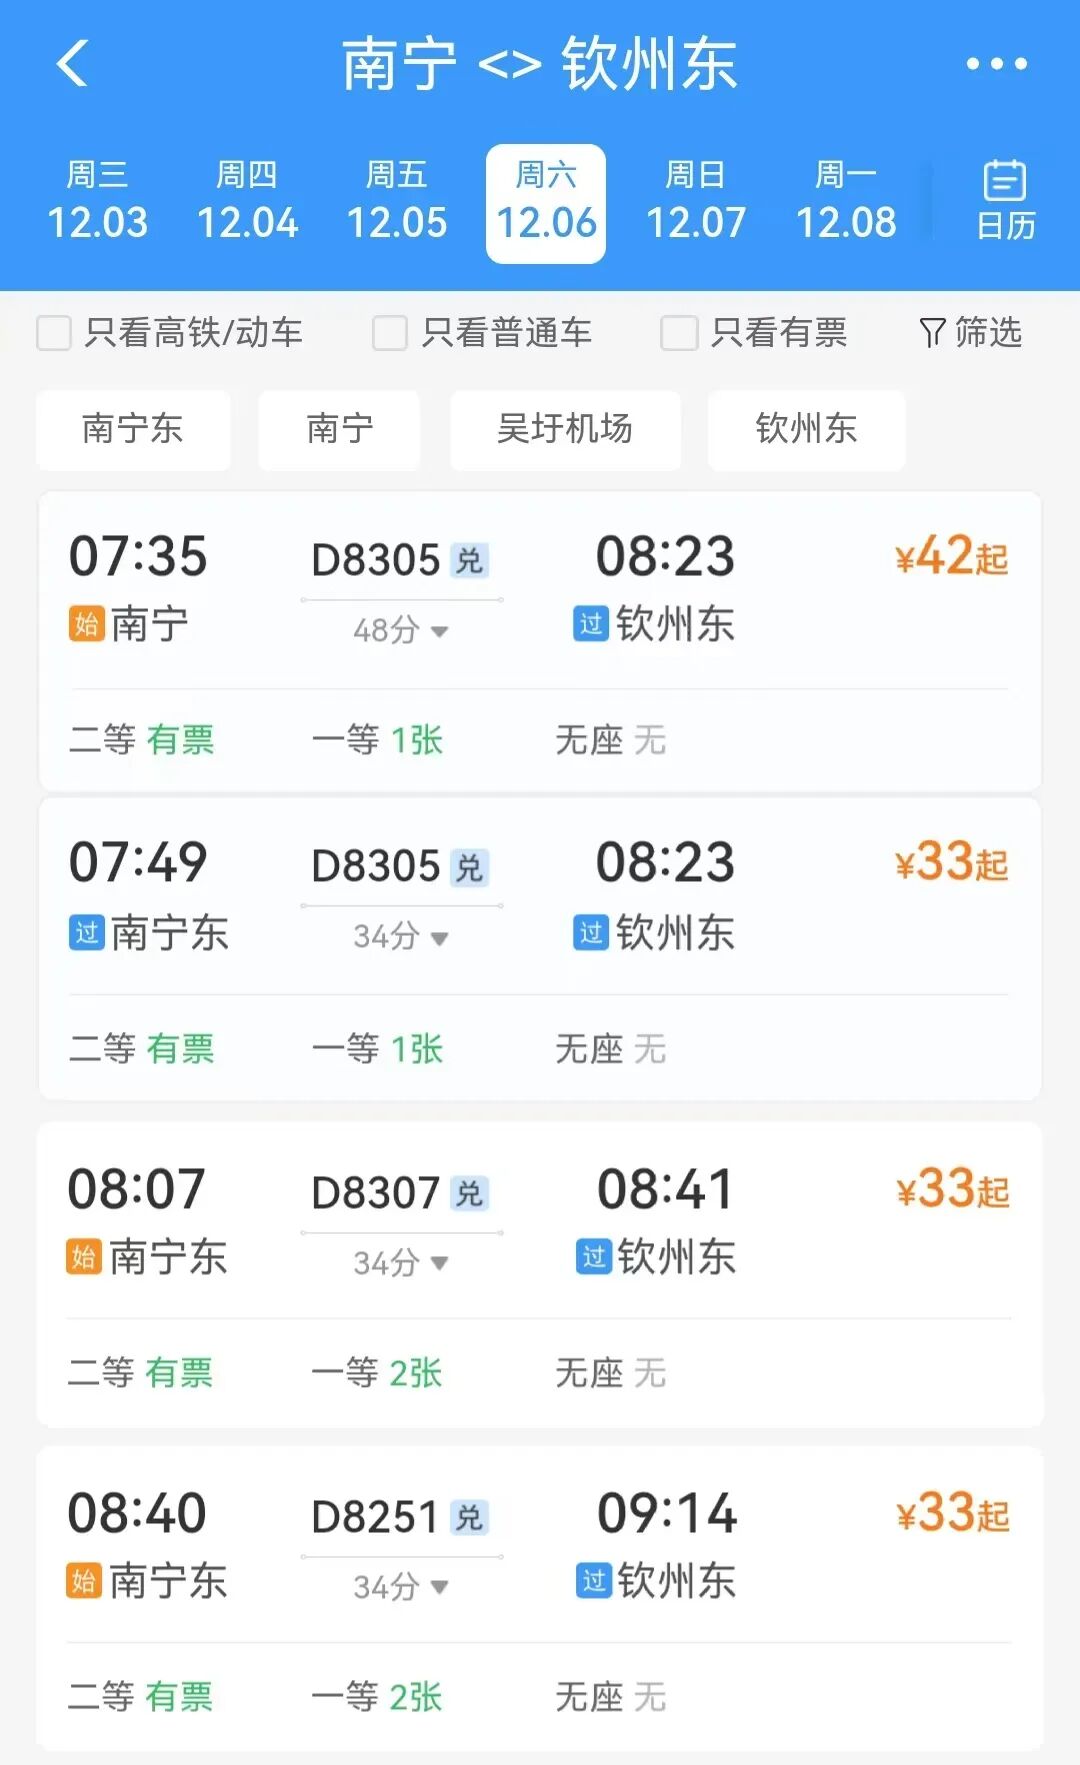Select the 周五 12.05 date tab
The width and height of the screenshot is (1080, 1765).
[x=396, y=203]
